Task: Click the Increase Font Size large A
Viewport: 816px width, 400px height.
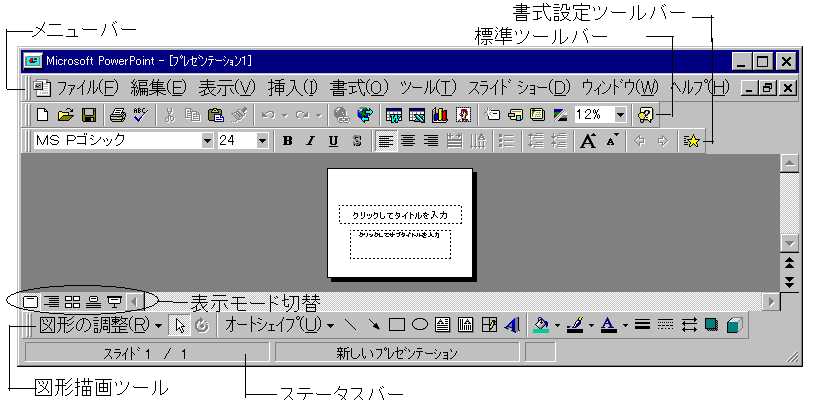Action: pos(588,141)
